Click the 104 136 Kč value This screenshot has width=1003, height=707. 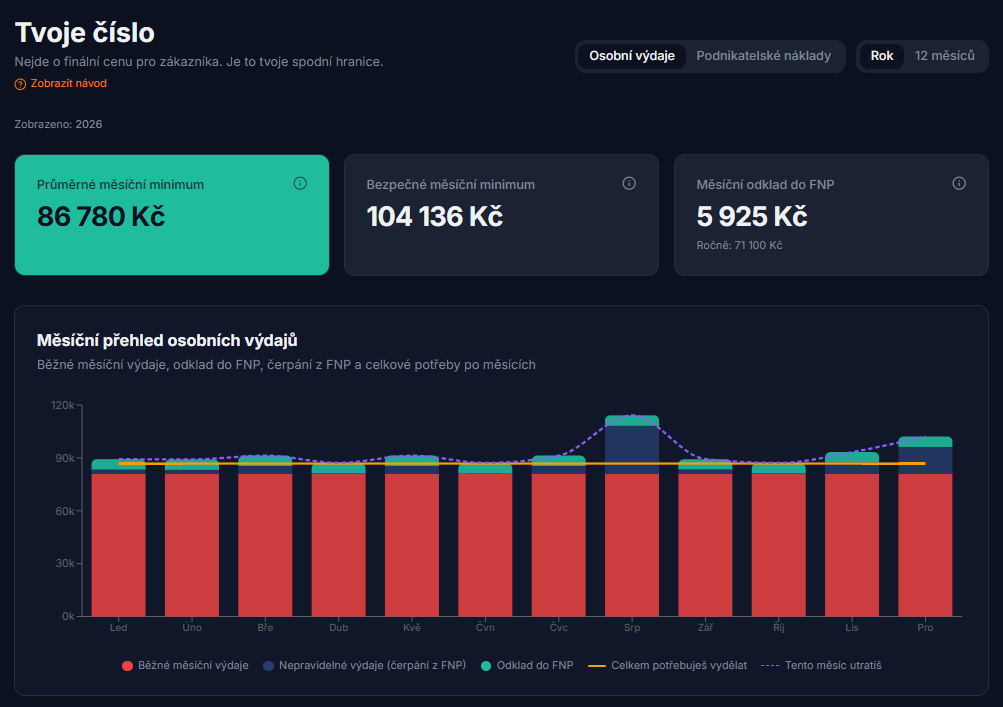click(435, 217)
